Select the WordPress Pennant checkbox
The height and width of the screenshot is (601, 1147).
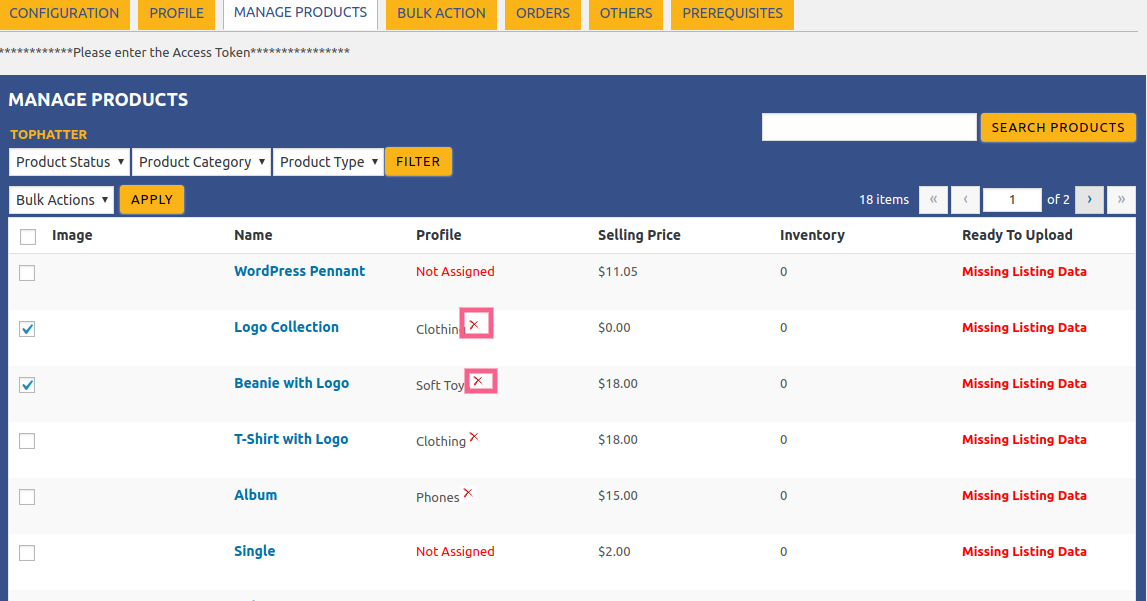[27, 273]
